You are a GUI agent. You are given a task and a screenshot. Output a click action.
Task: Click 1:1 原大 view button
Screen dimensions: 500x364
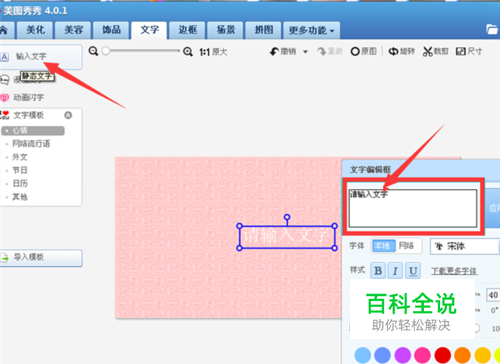(x=213, y=52)
